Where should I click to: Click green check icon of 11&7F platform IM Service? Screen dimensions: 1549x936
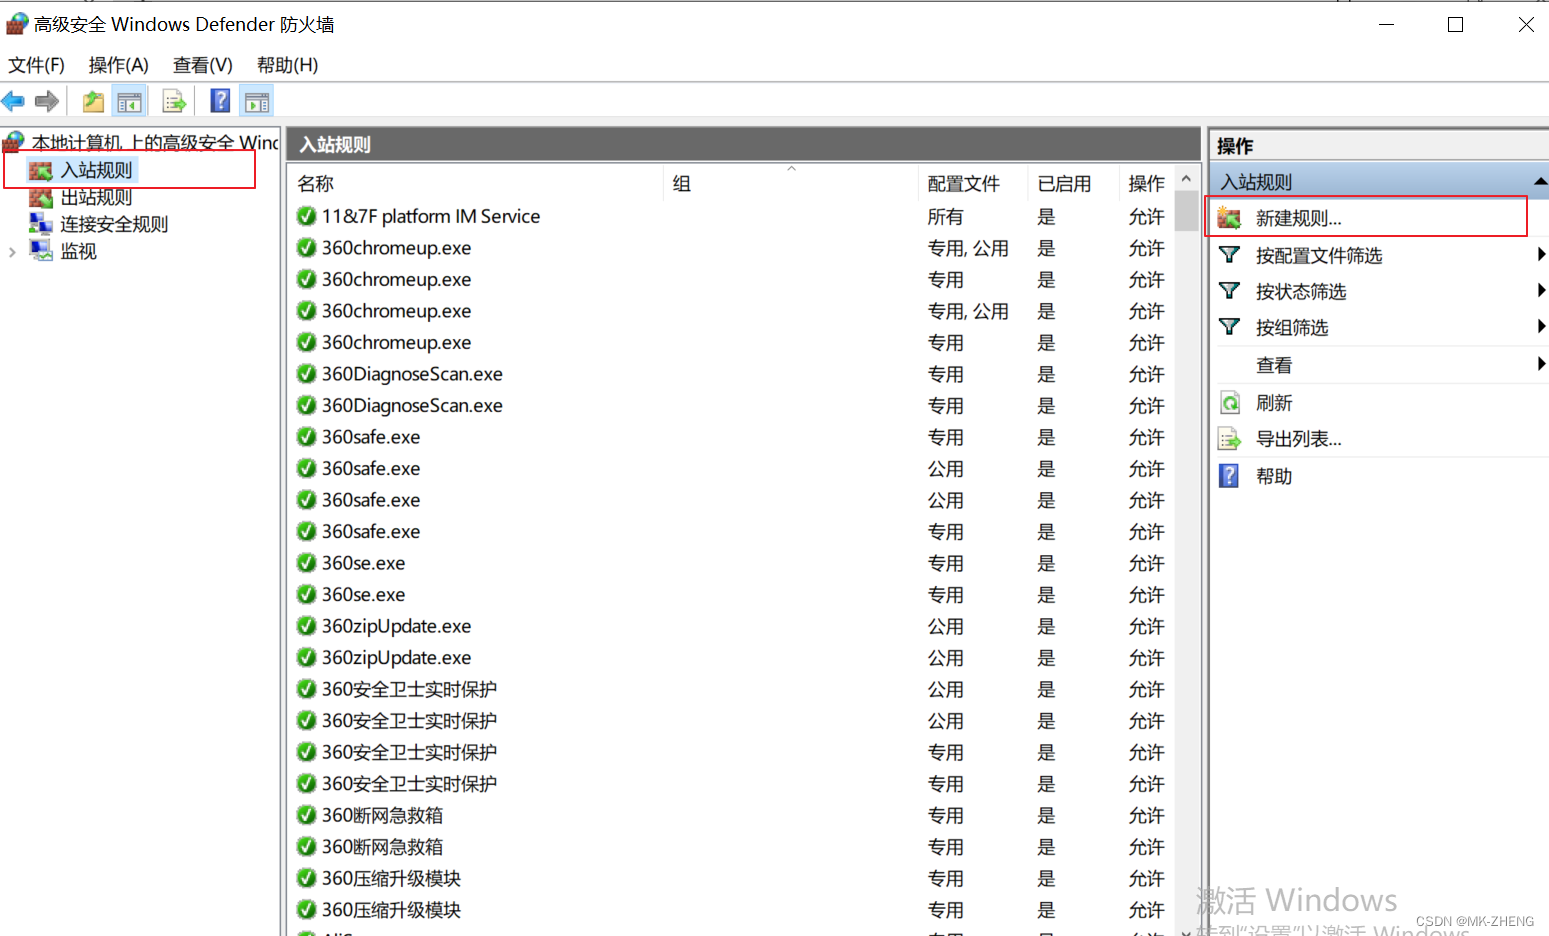[306, 216]
